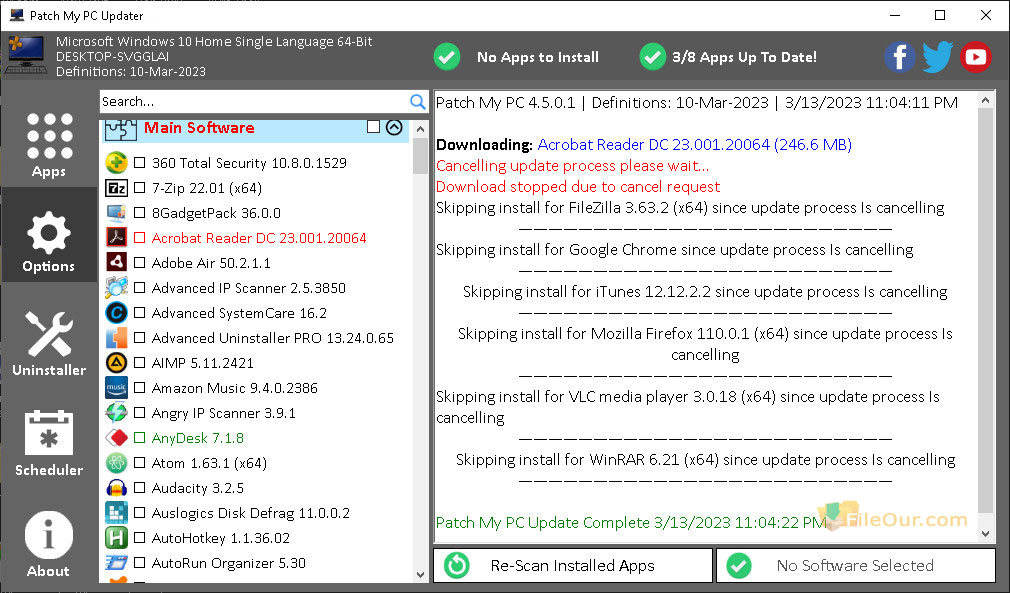Viewport: 1010px width, 593px height.
Task: Click the green check beside 3/8 Apps Up To Date
Action: pyautogui.click(x=653, y=57)
